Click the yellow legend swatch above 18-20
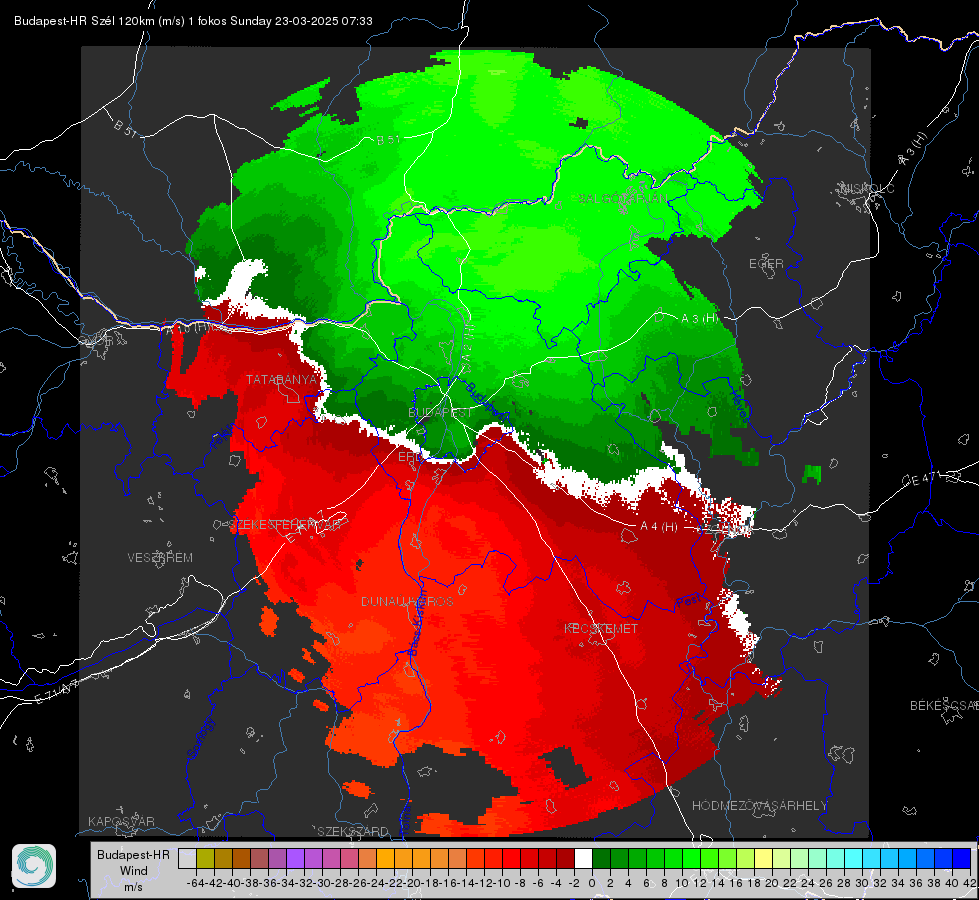This screenshot has height=900, width=979. [764, 859]
